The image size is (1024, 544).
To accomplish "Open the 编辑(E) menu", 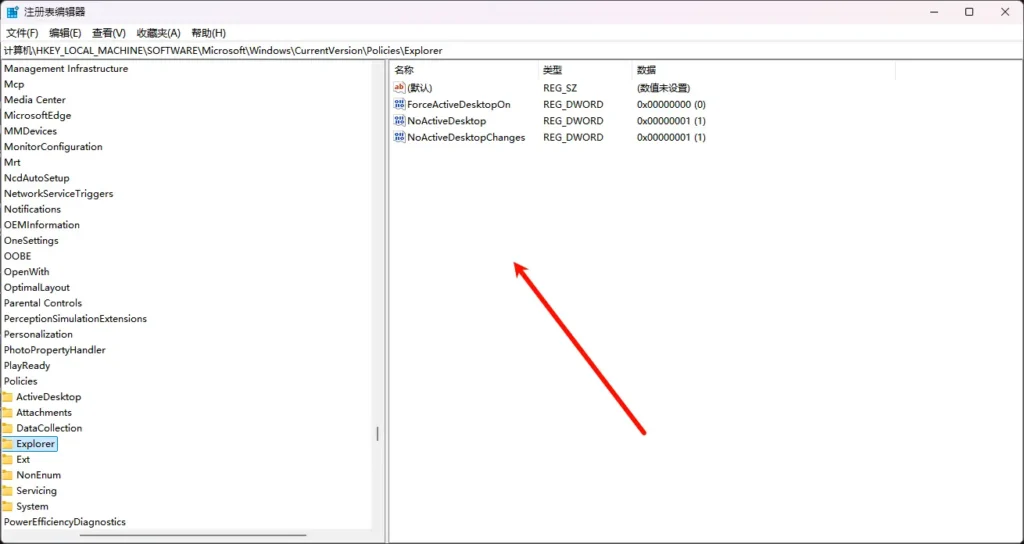I will tap(65, 33).
